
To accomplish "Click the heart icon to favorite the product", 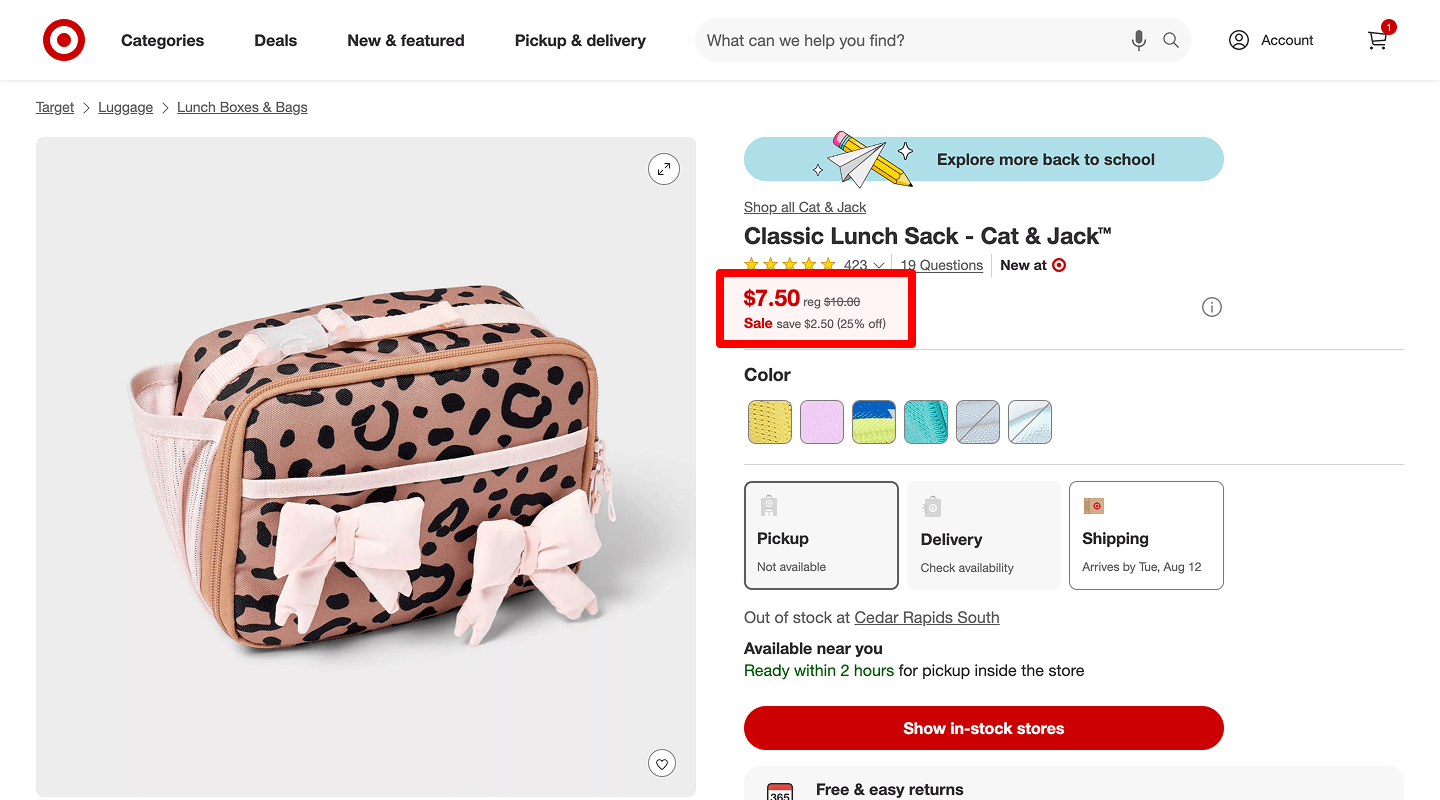I will [662, 762].
